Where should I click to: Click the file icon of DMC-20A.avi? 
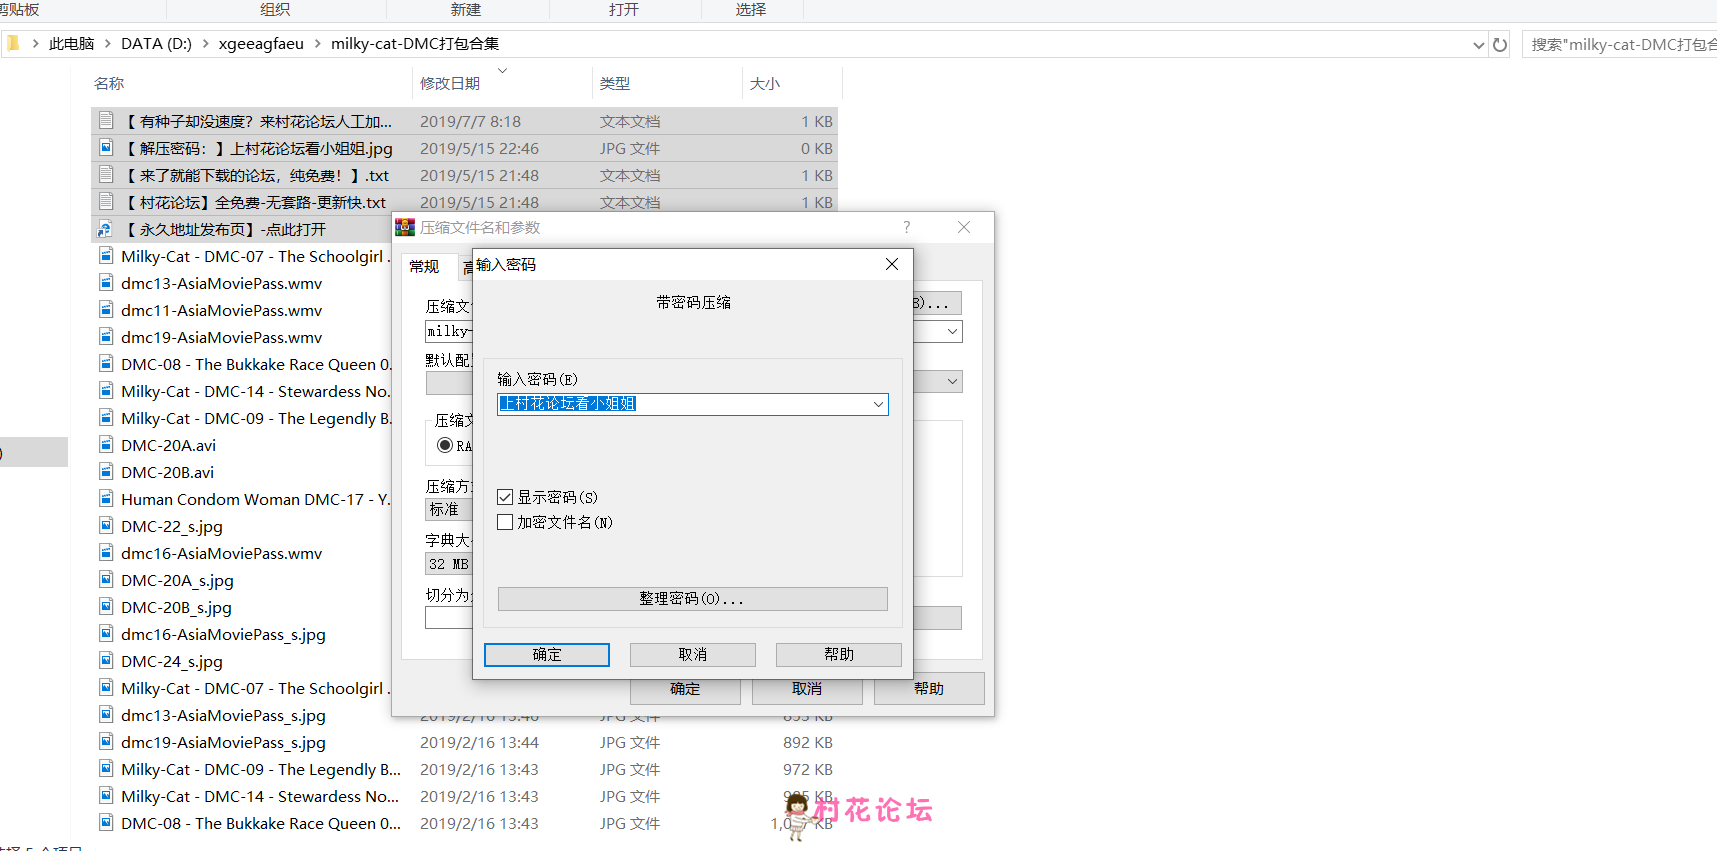pyautogui.click(x=106, y=445)
